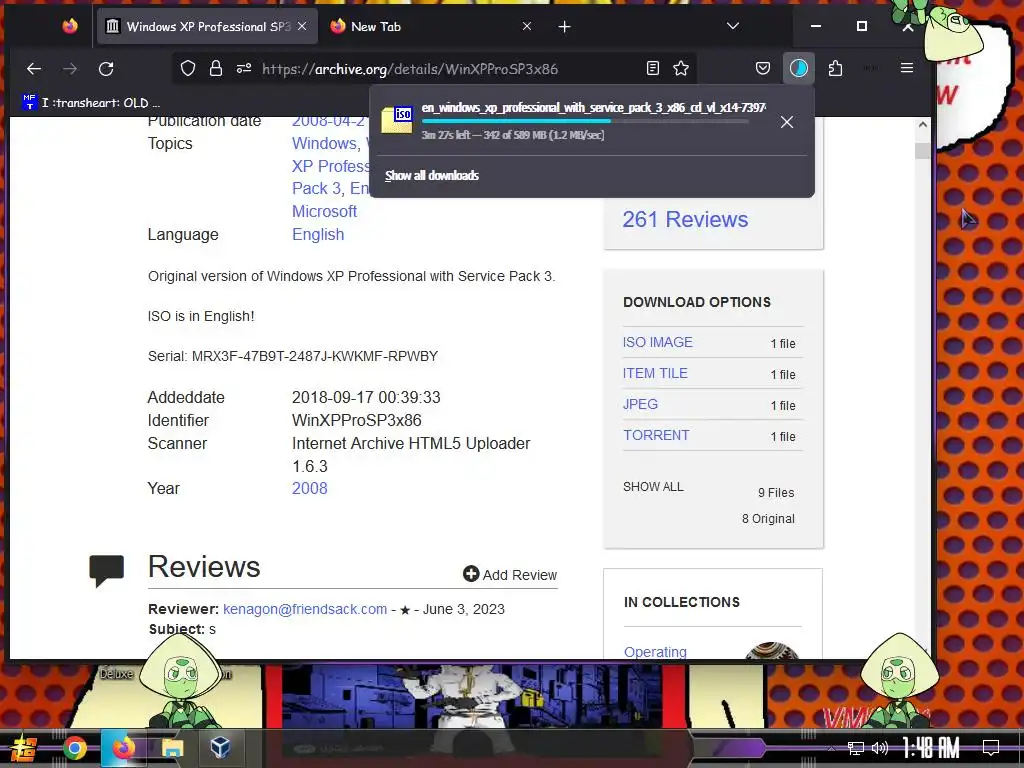Screen dimensions: 1024x768
Task: Click the Reviews speech bubble icon
Action: point(106,570)
